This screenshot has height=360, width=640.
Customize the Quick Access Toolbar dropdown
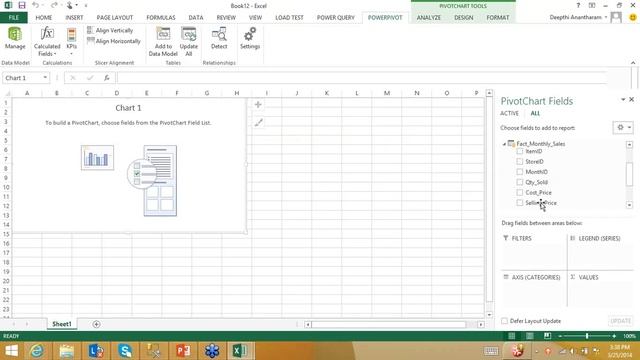86,5
